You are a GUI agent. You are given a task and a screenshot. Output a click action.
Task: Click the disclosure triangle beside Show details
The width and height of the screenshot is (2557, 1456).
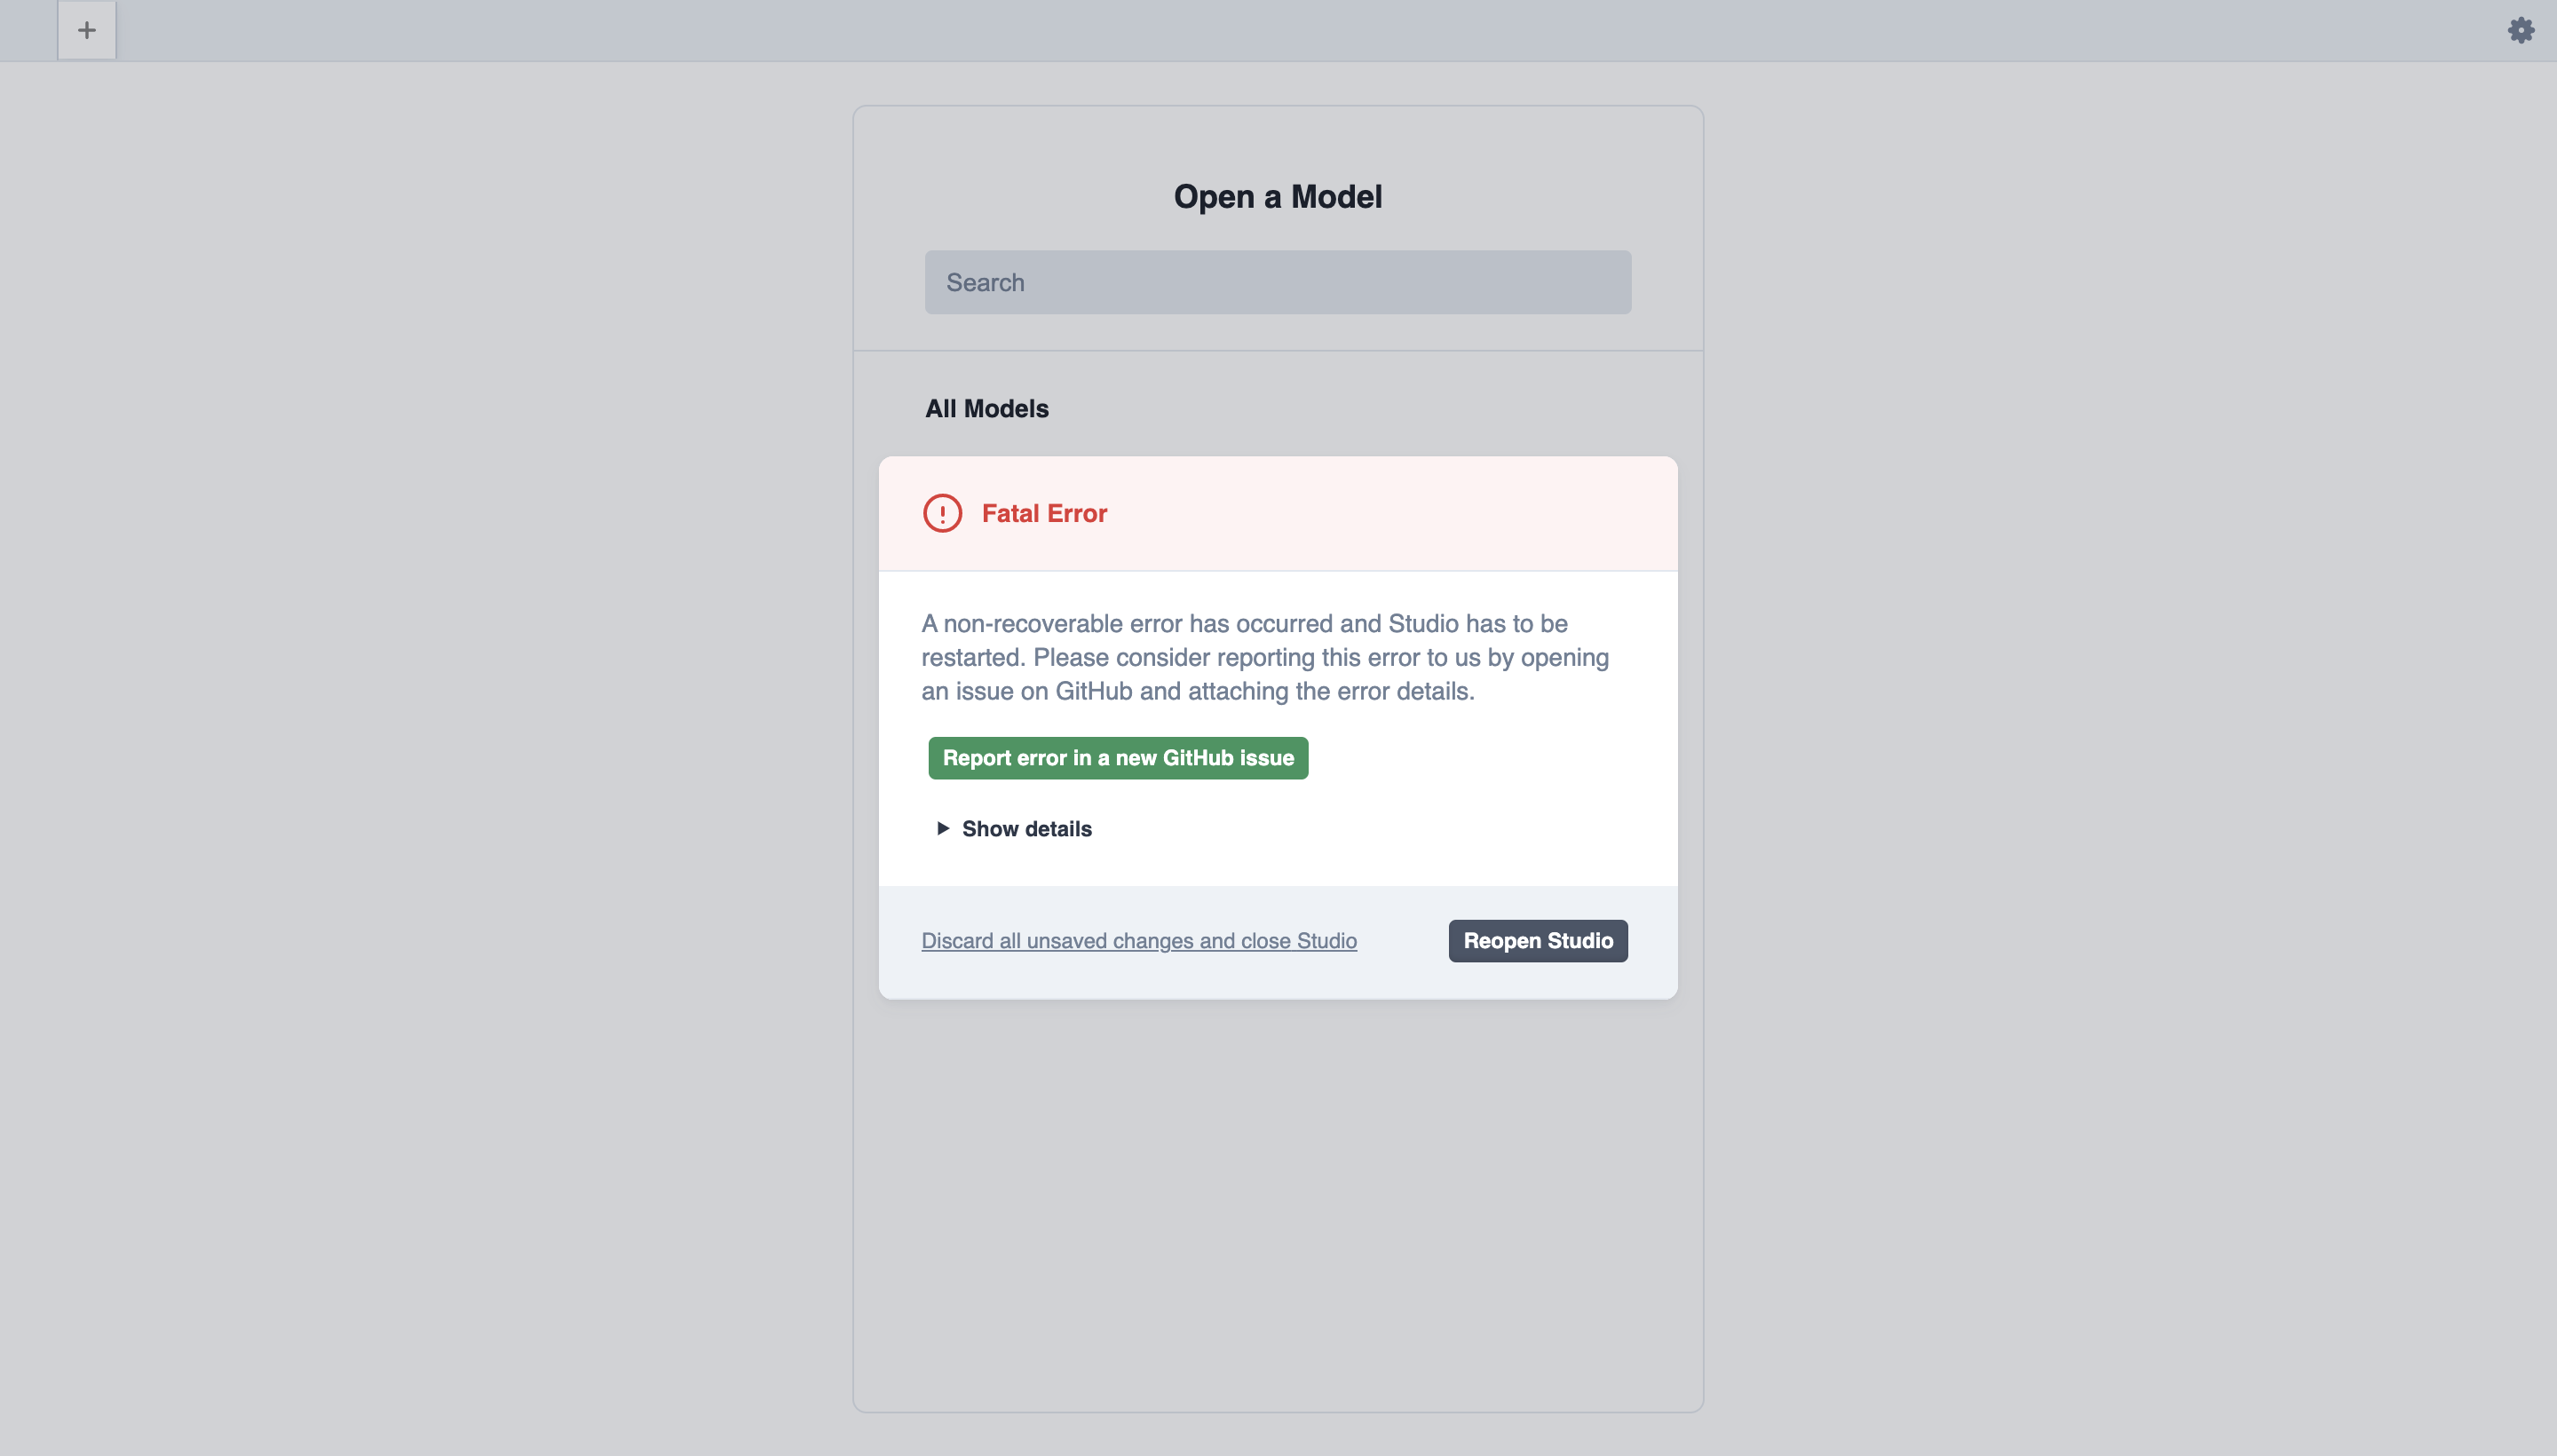(941, 828)
